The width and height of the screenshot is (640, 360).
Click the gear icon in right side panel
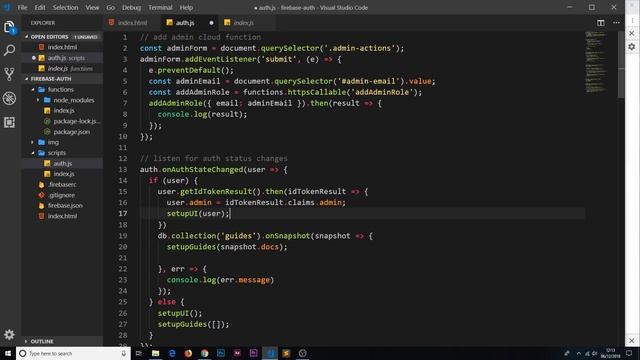pos(632,47)
